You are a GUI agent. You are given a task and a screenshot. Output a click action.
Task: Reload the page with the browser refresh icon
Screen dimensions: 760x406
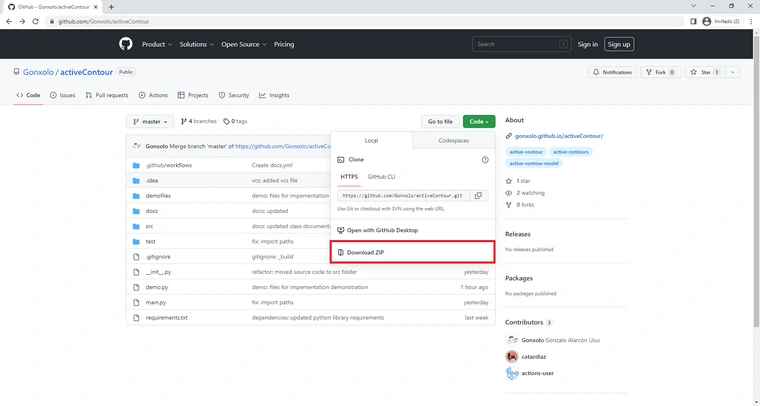[35, 21]
